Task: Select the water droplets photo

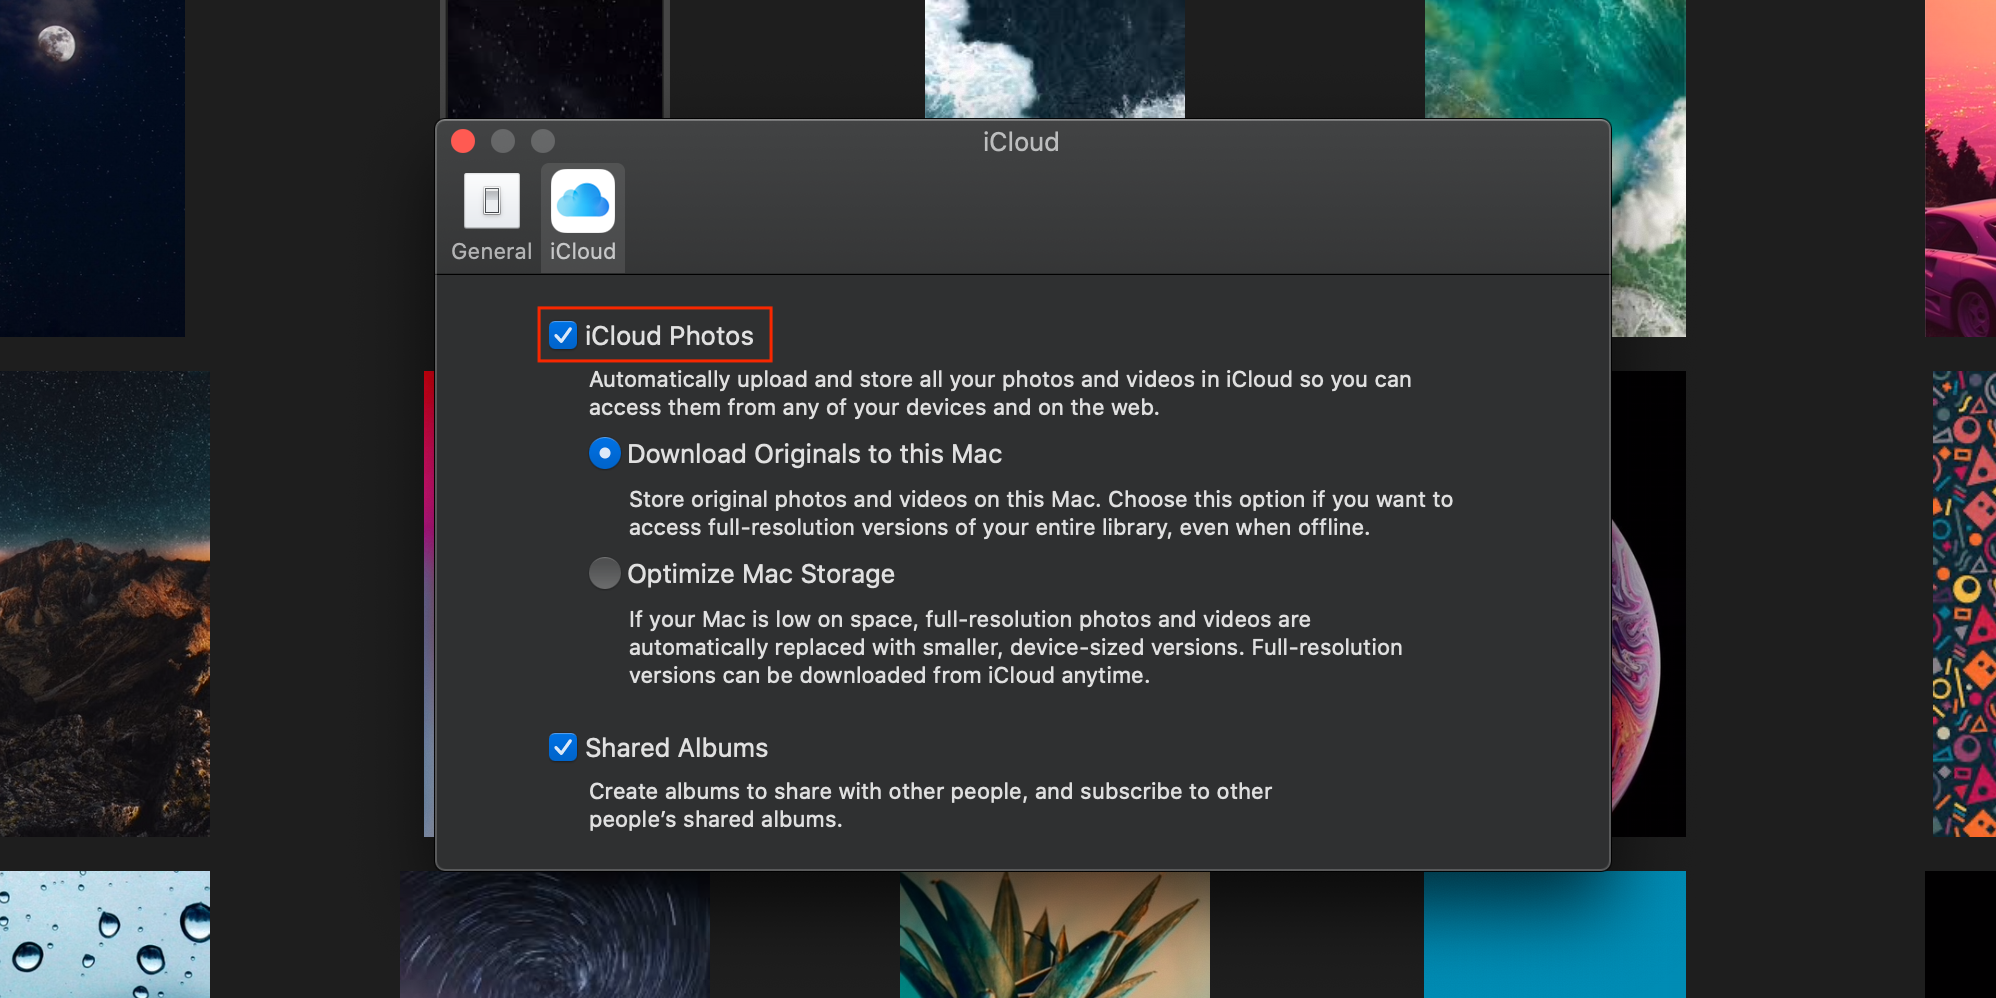Action: (x=105, y=934)
